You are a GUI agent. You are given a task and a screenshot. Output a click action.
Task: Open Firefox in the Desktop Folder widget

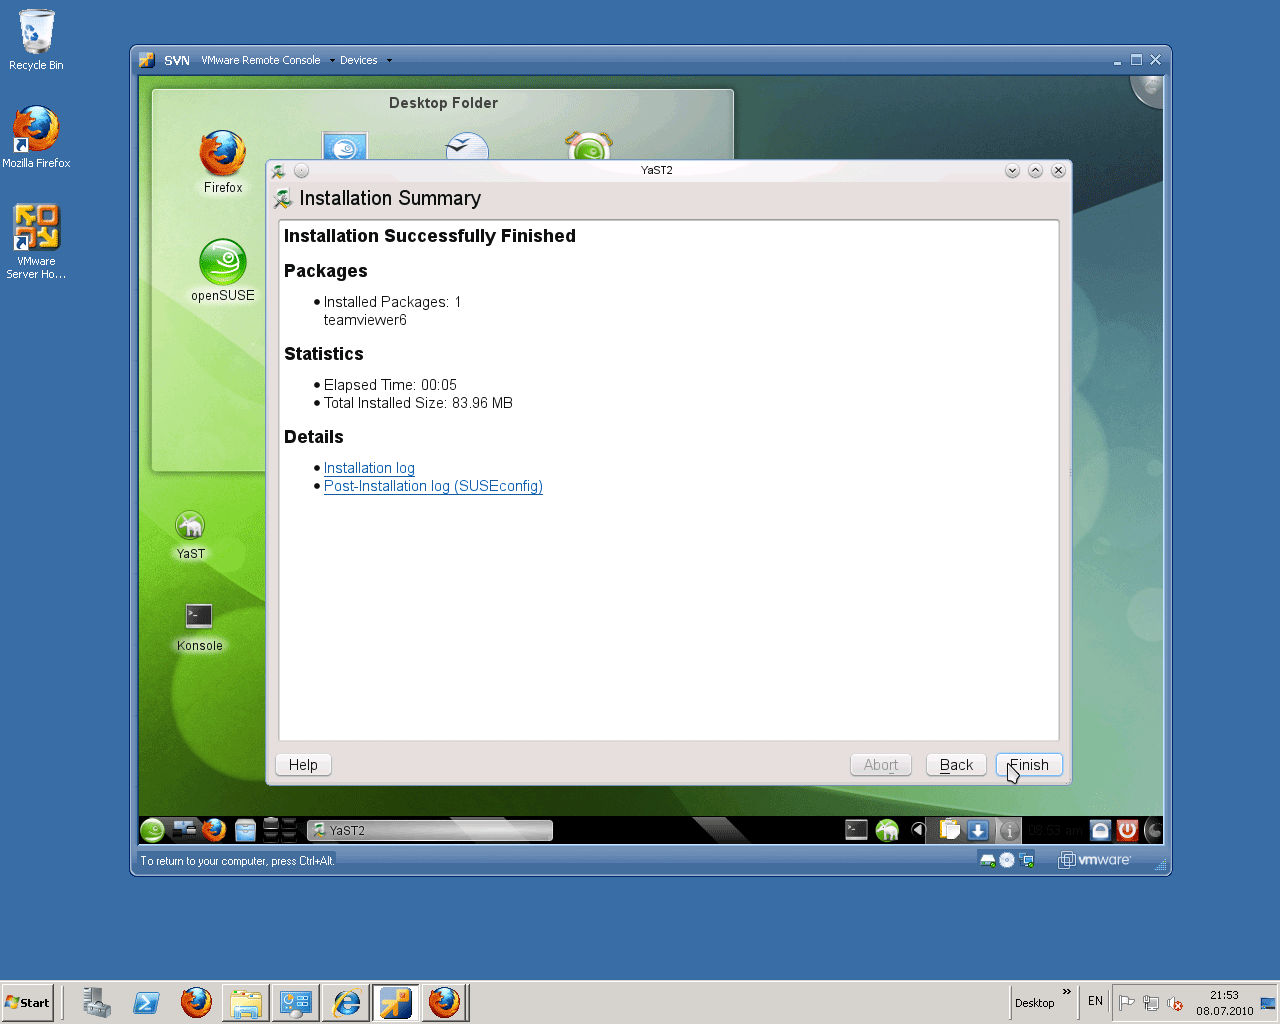pyautogui.click(x=223, y=161)
